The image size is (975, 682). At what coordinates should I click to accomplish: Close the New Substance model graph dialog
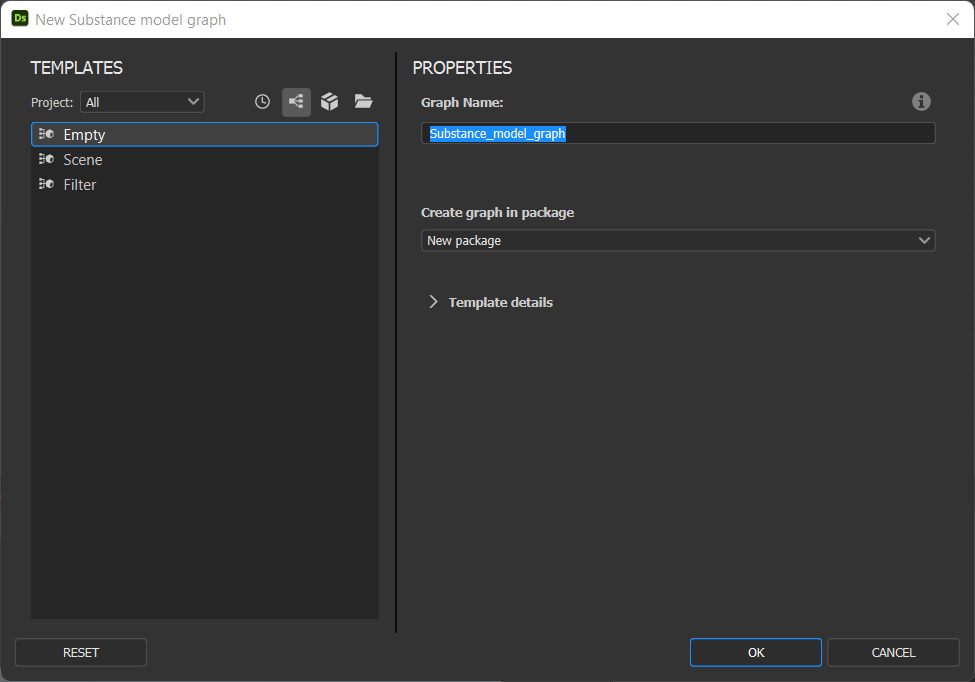click(x=953, y=19)
